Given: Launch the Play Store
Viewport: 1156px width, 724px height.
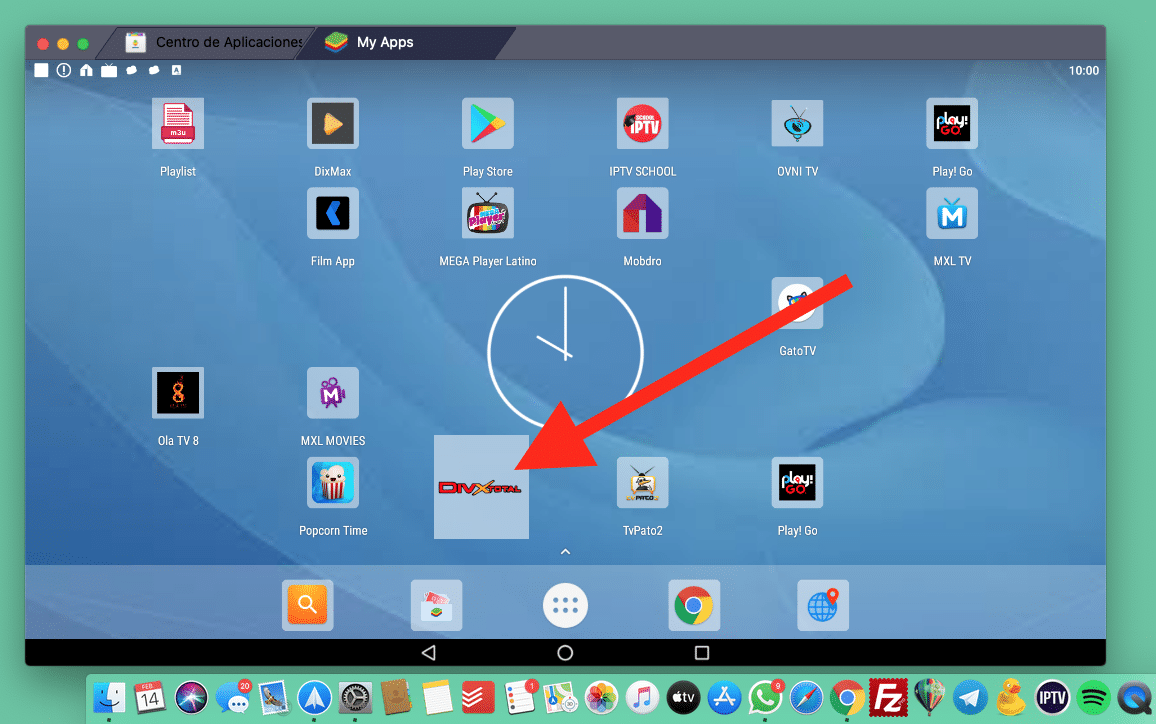Looking at the screenshot, I should pos(487,122).
